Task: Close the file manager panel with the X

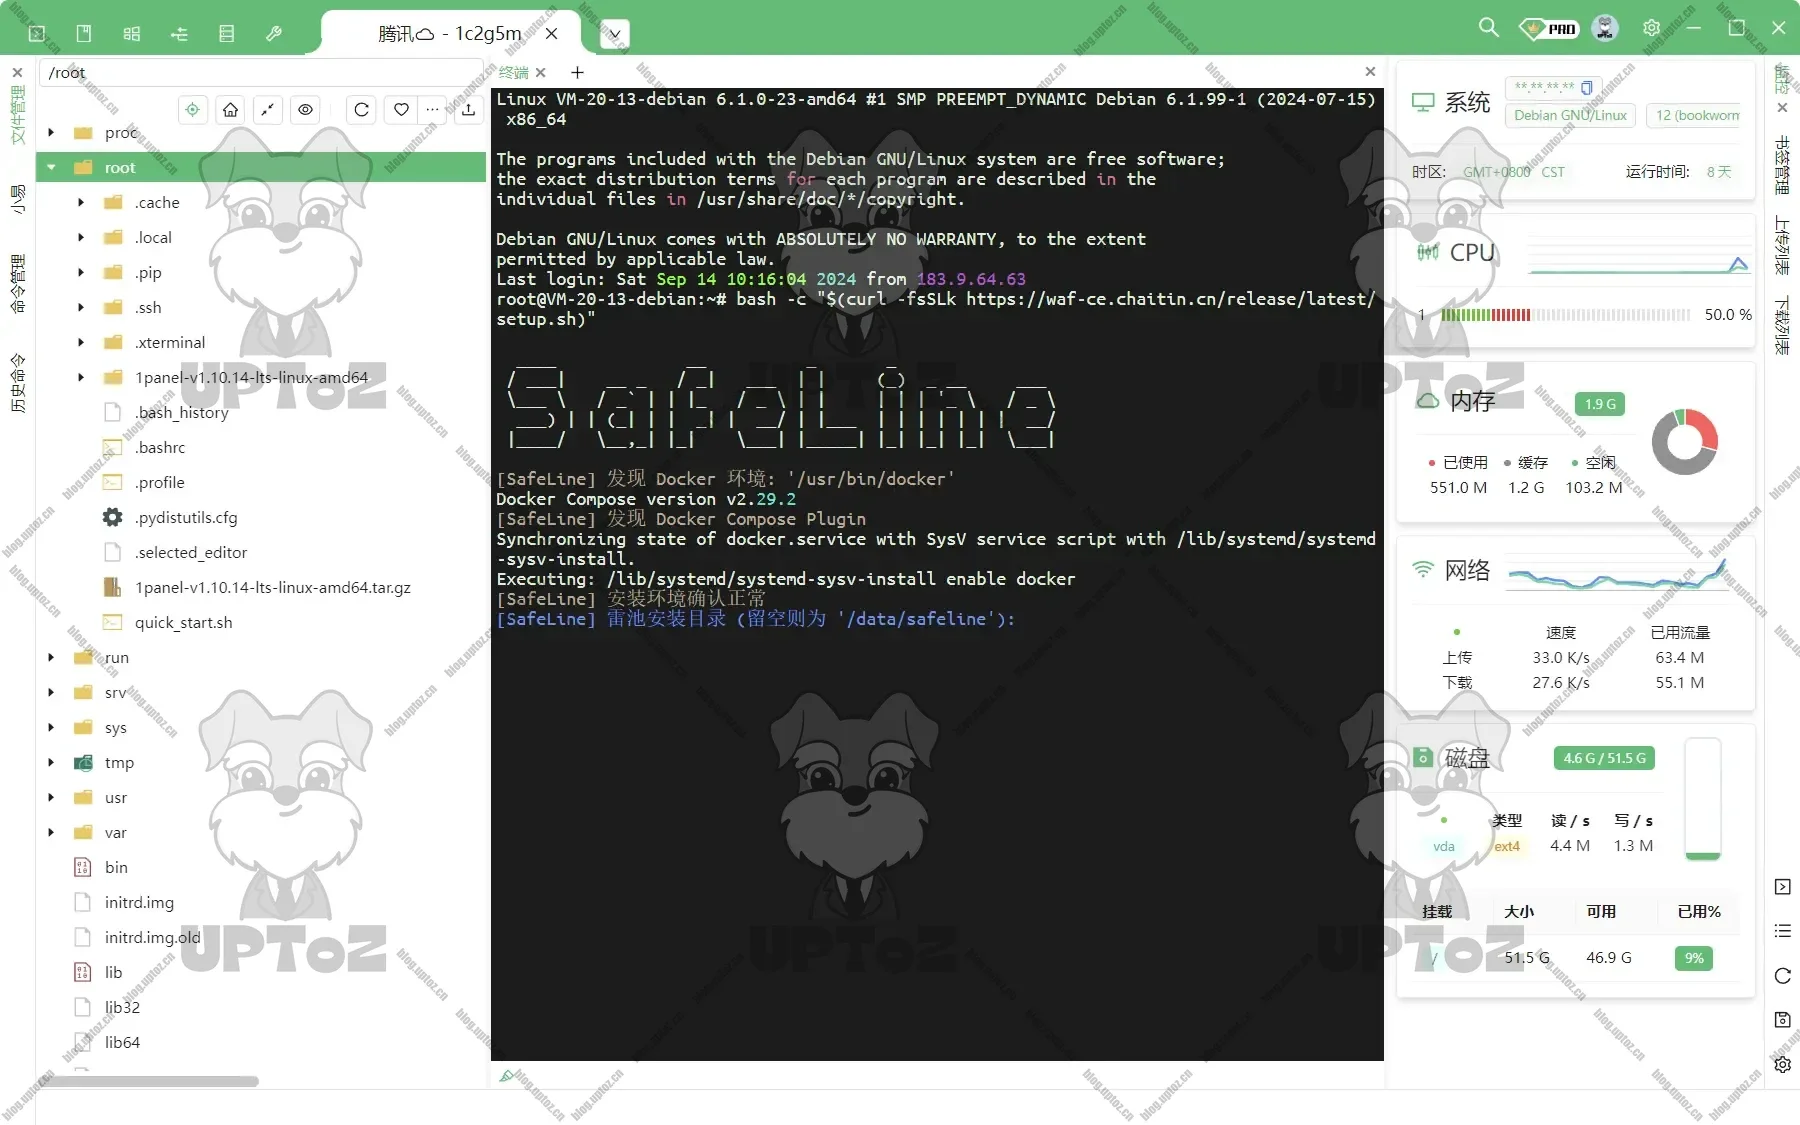Action: click(x=17, y=73)
